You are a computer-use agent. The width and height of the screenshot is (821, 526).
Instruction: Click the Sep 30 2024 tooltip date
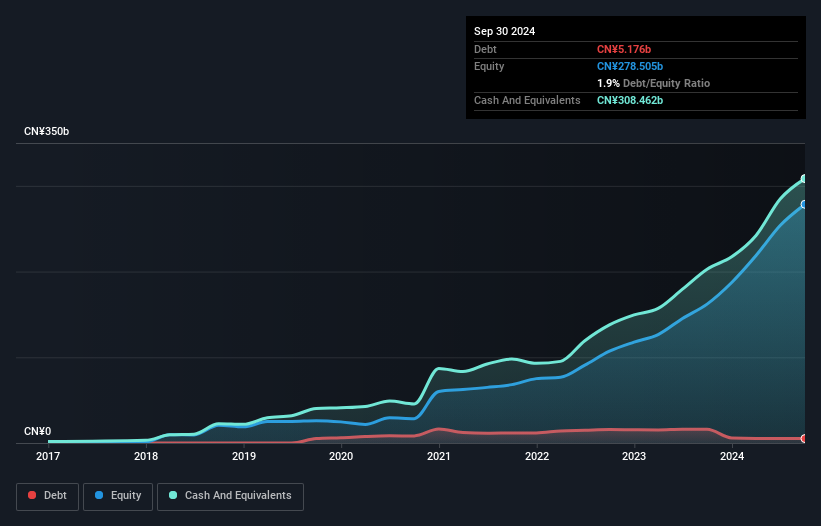point(505,31)
